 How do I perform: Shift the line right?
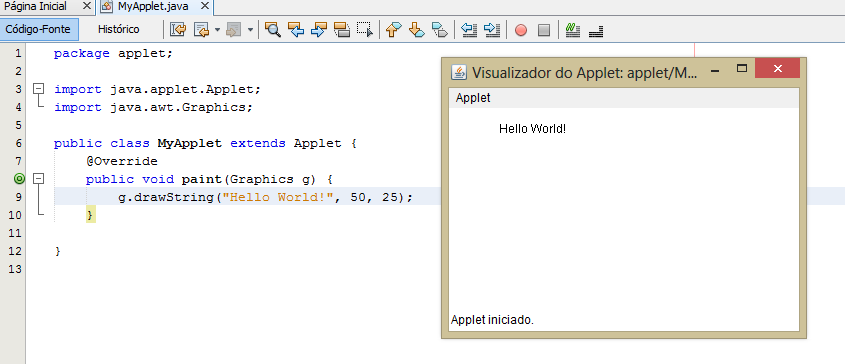492,30
